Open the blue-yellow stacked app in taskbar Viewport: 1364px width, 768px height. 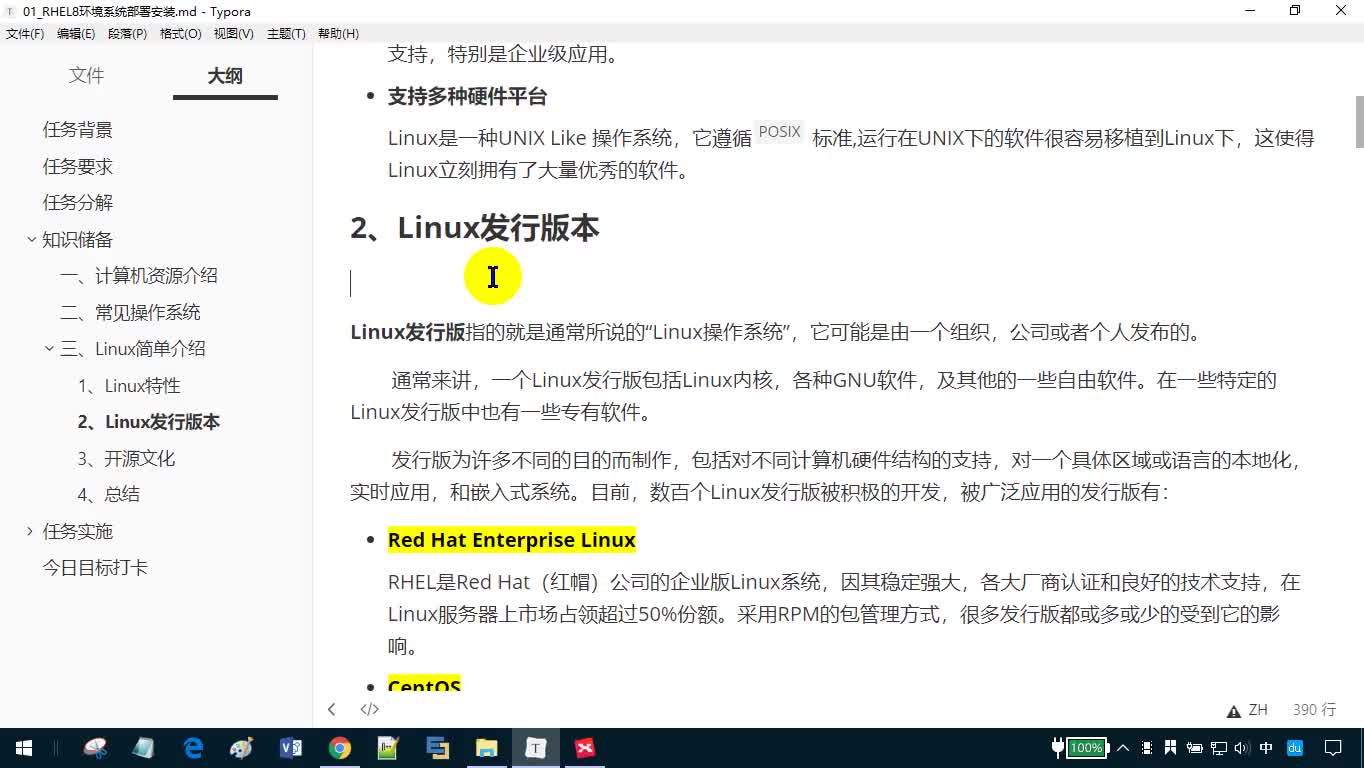tap(438, 748)
